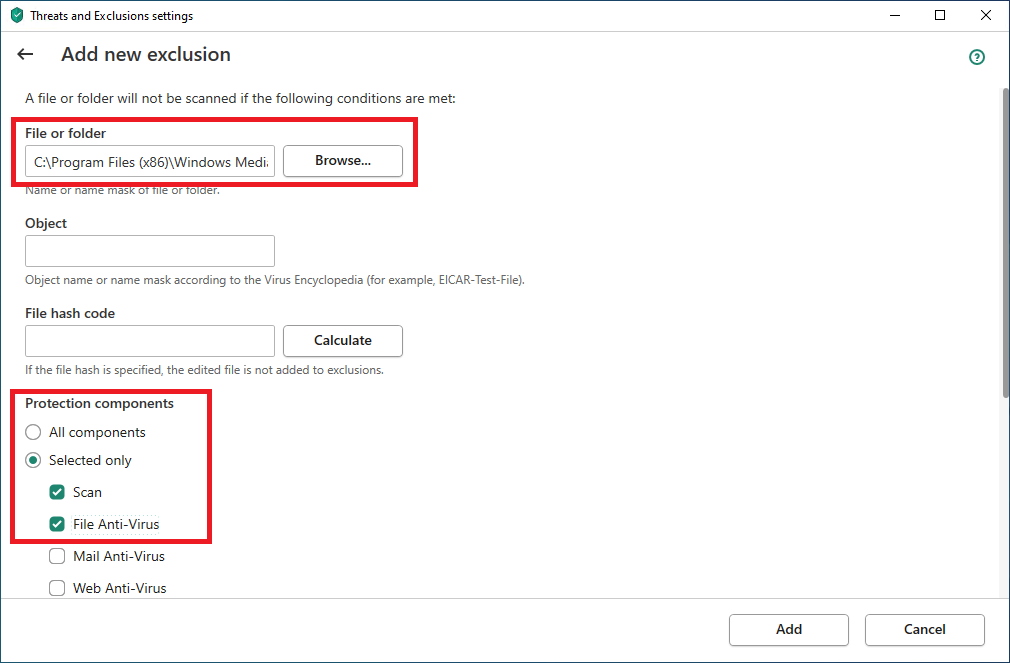Click the Calculate hash button
The height and width of the screenshot is (663, 1010).
[x=342, y=341]
